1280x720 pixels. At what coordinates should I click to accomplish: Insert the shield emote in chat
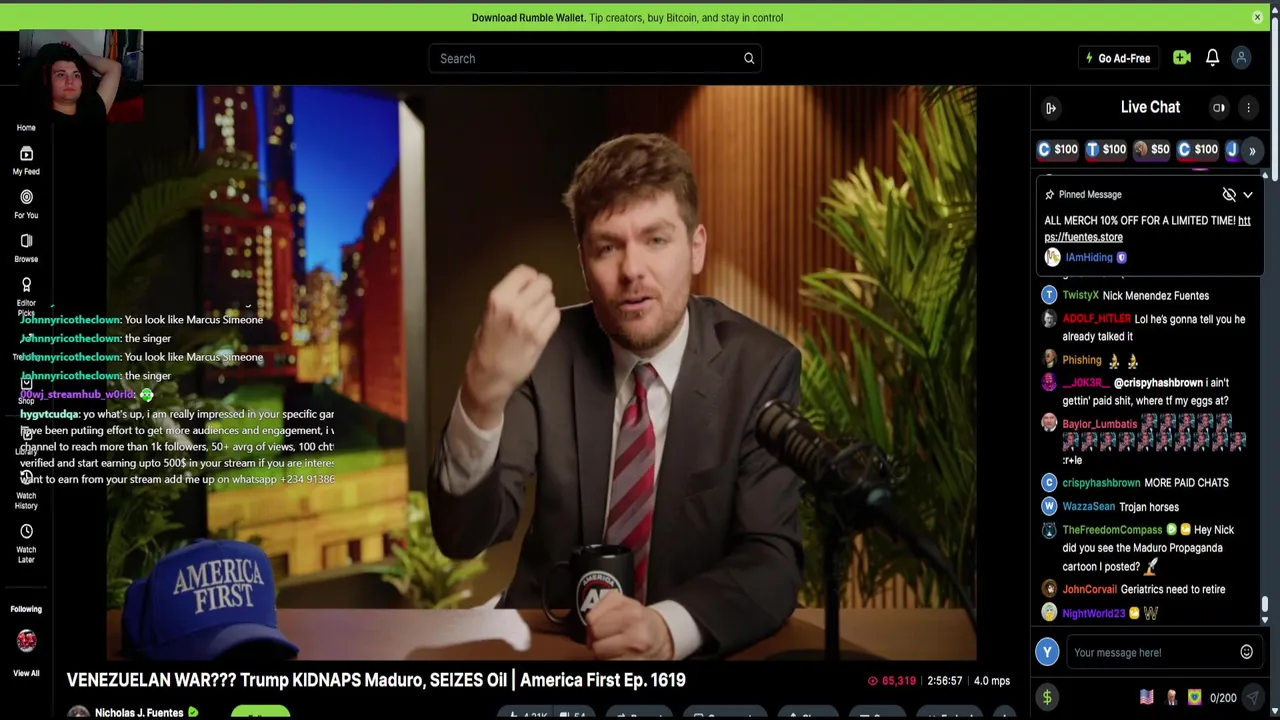[x=1194, y=697]
